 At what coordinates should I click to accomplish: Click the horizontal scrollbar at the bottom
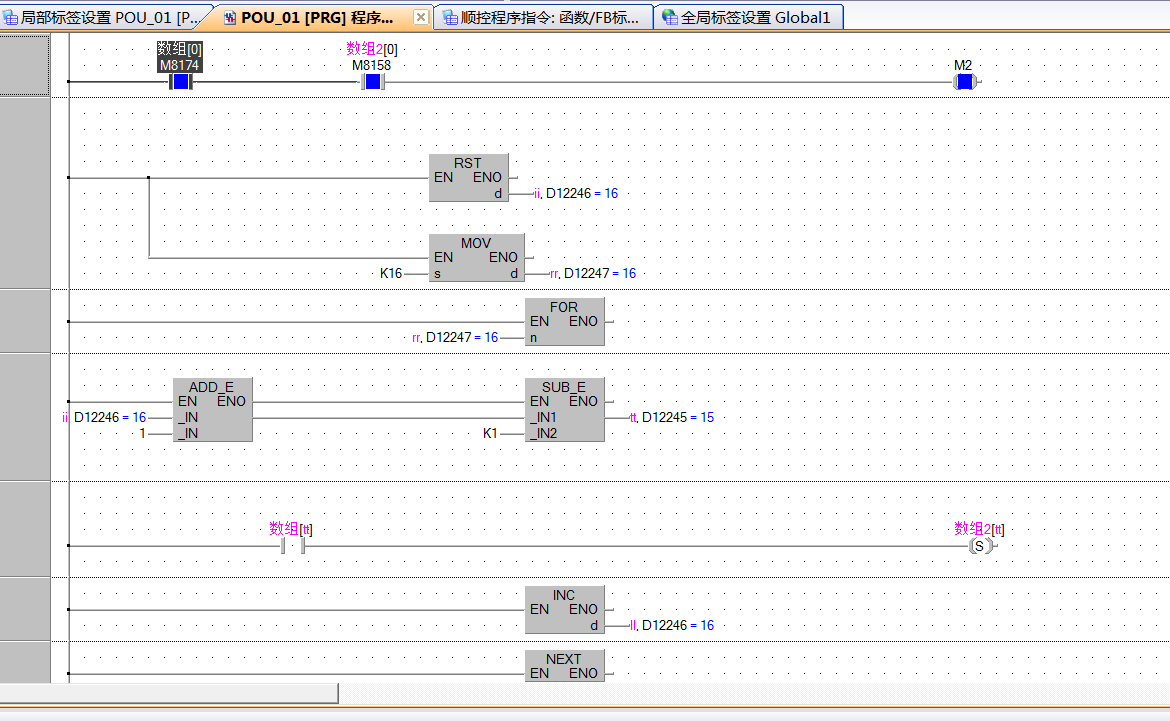(x=169, y=693)
